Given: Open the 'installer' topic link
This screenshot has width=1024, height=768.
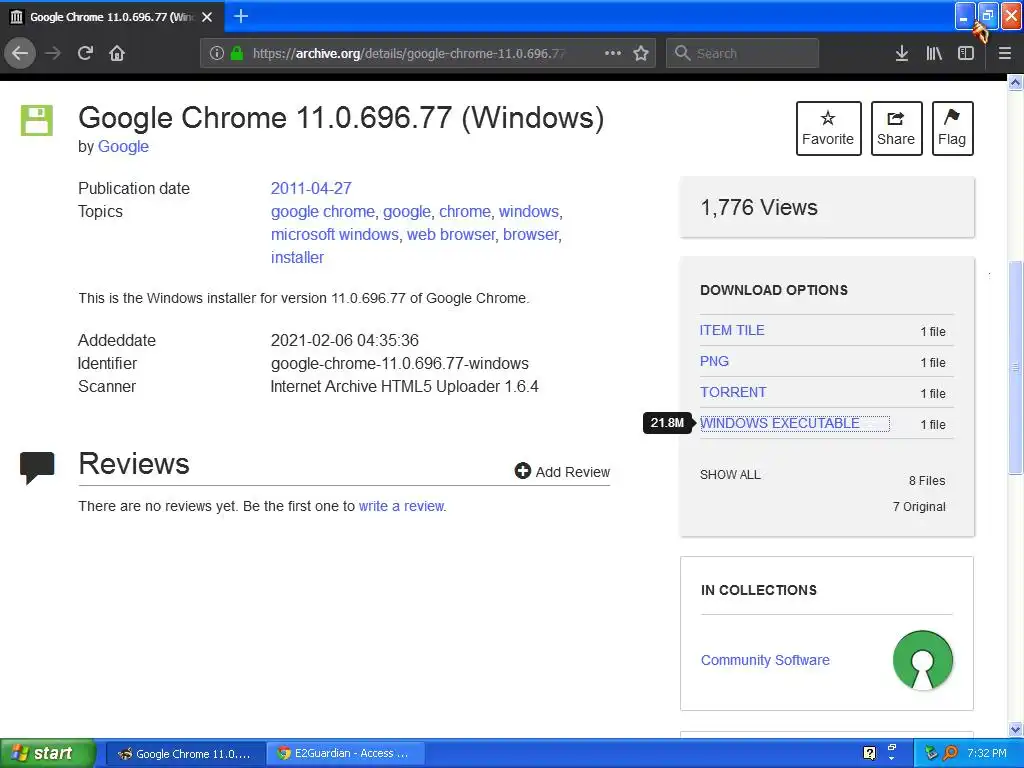Looking at the screenshot, I should point(297,257).
